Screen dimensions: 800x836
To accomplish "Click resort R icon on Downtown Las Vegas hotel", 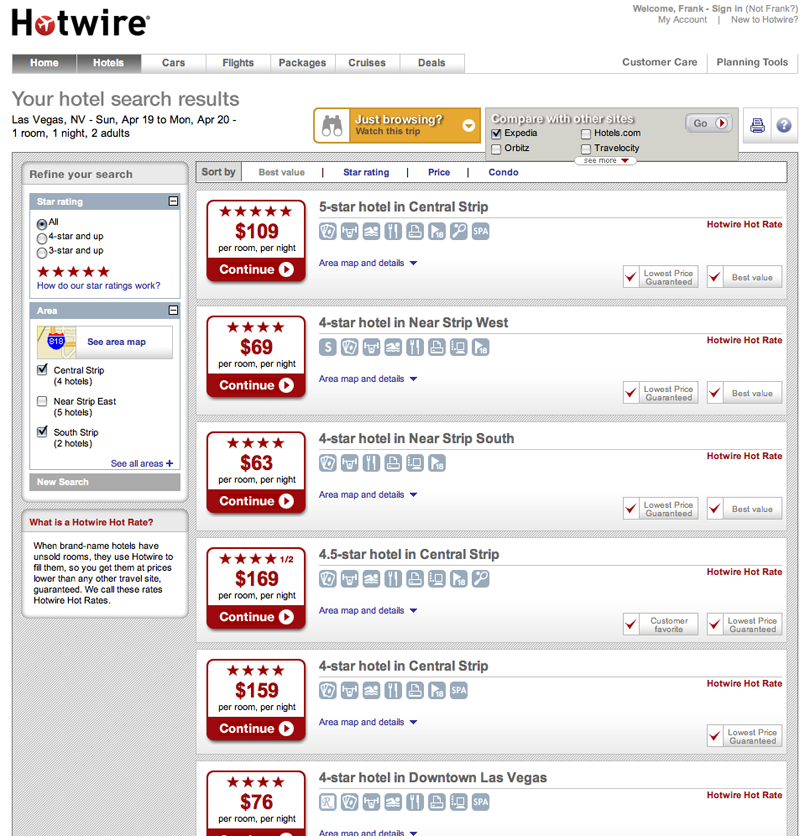I will [327, 802].
